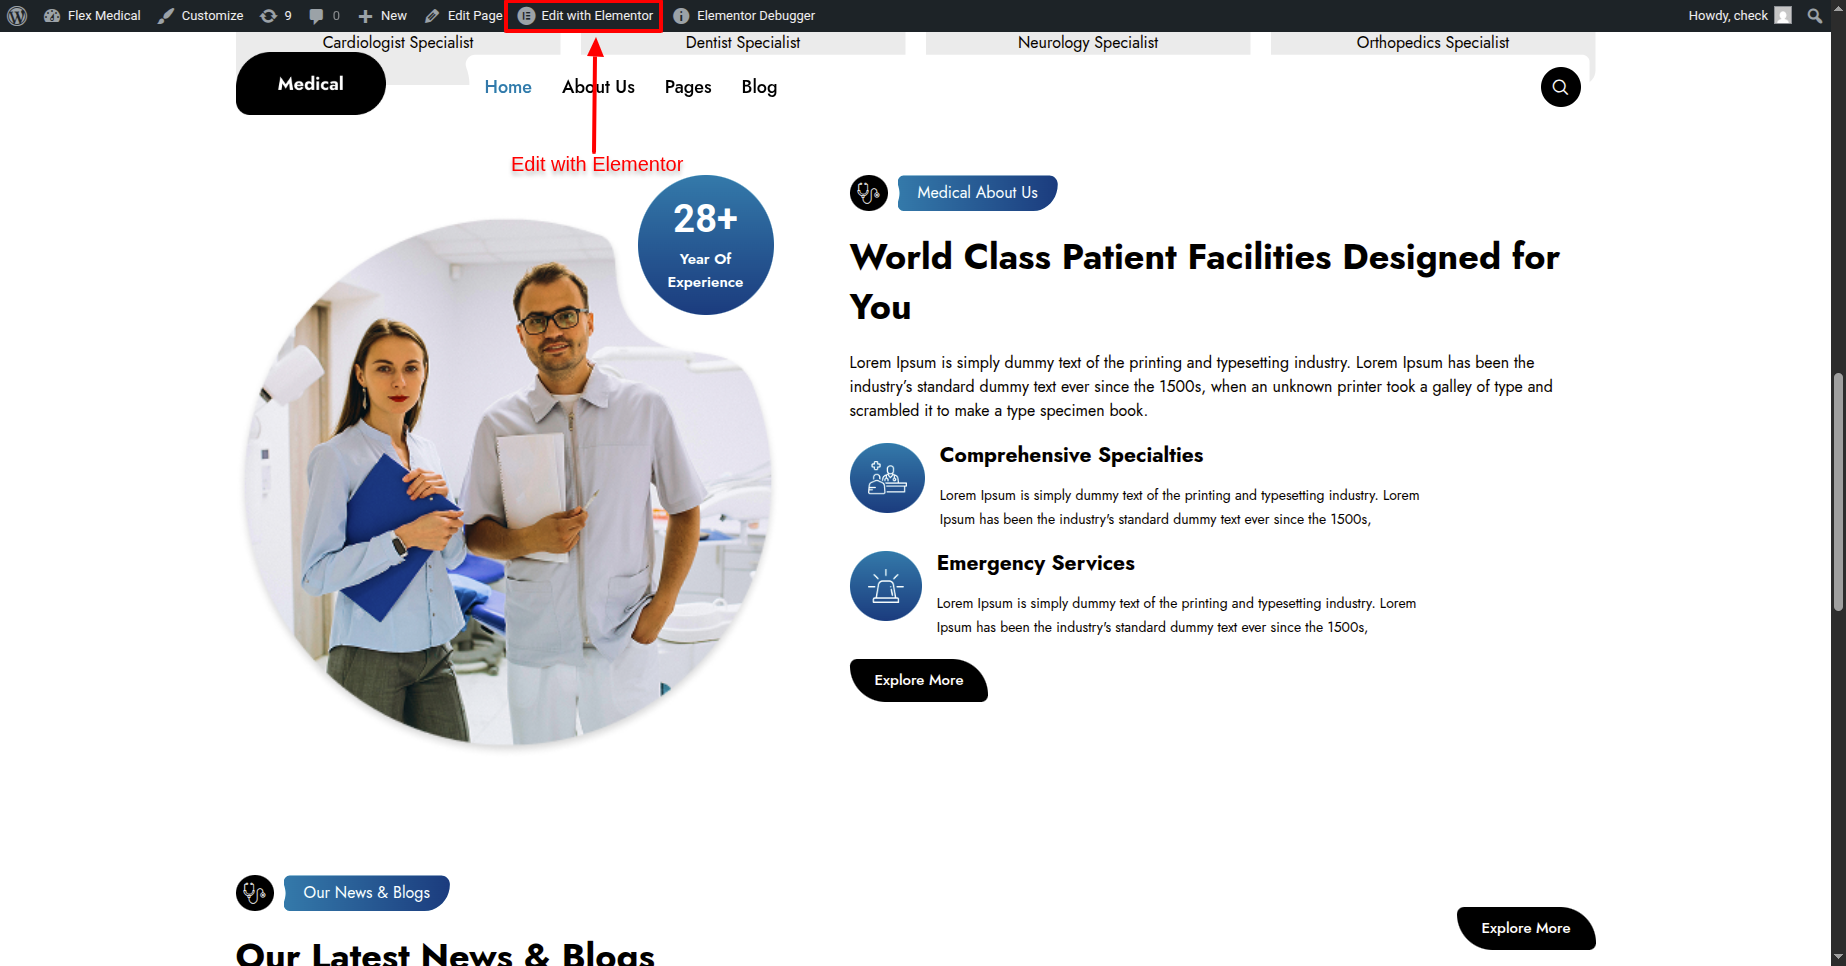
Task: Expand the New content menu
Action: coord(383,16)
